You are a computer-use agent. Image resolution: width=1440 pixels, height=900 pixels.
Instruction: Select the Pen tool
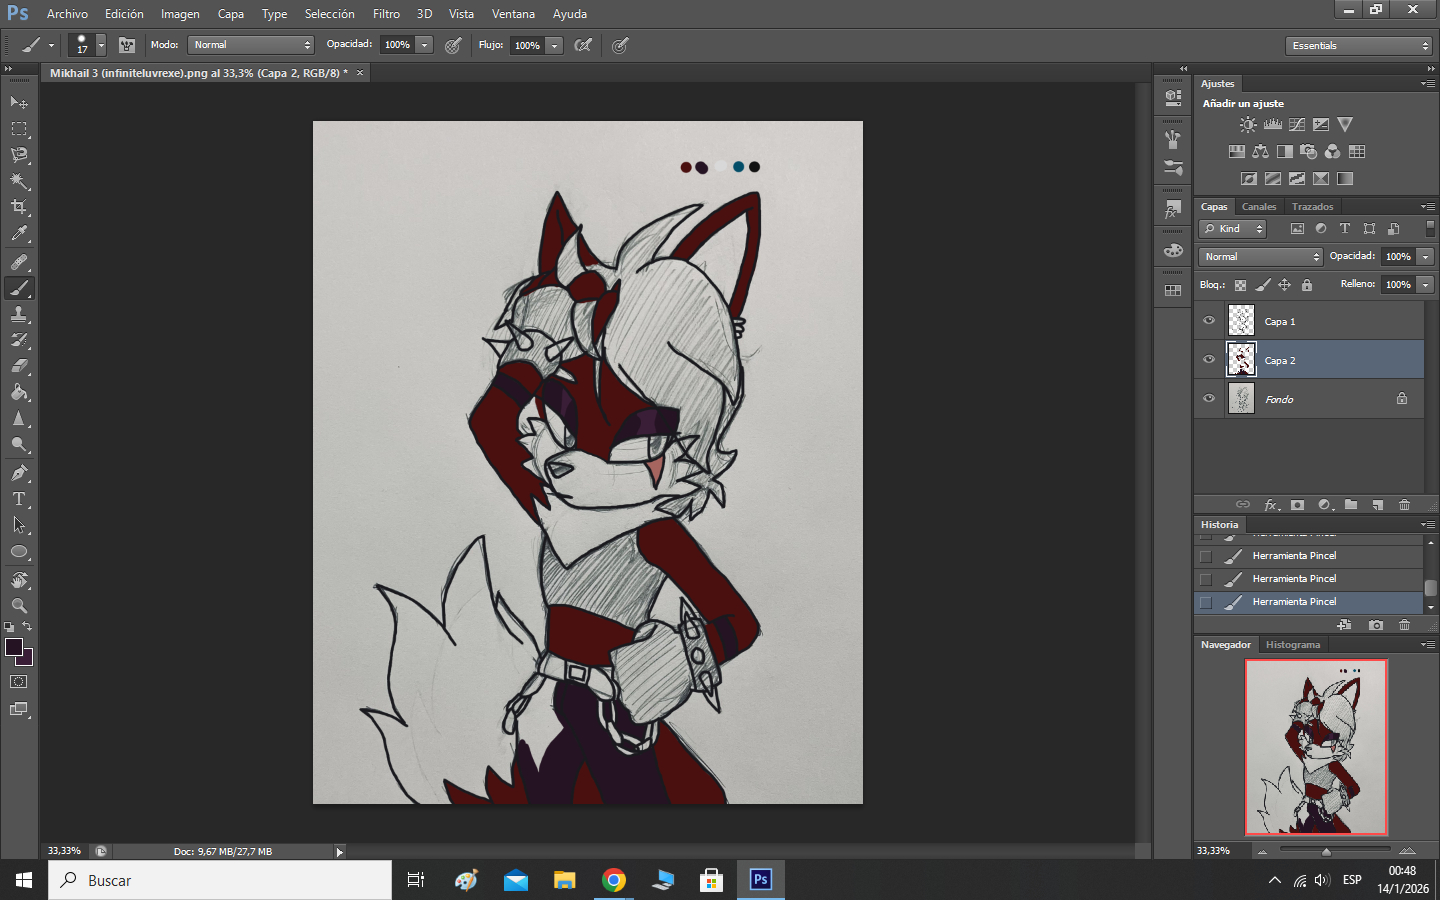[x=19, y=473]
